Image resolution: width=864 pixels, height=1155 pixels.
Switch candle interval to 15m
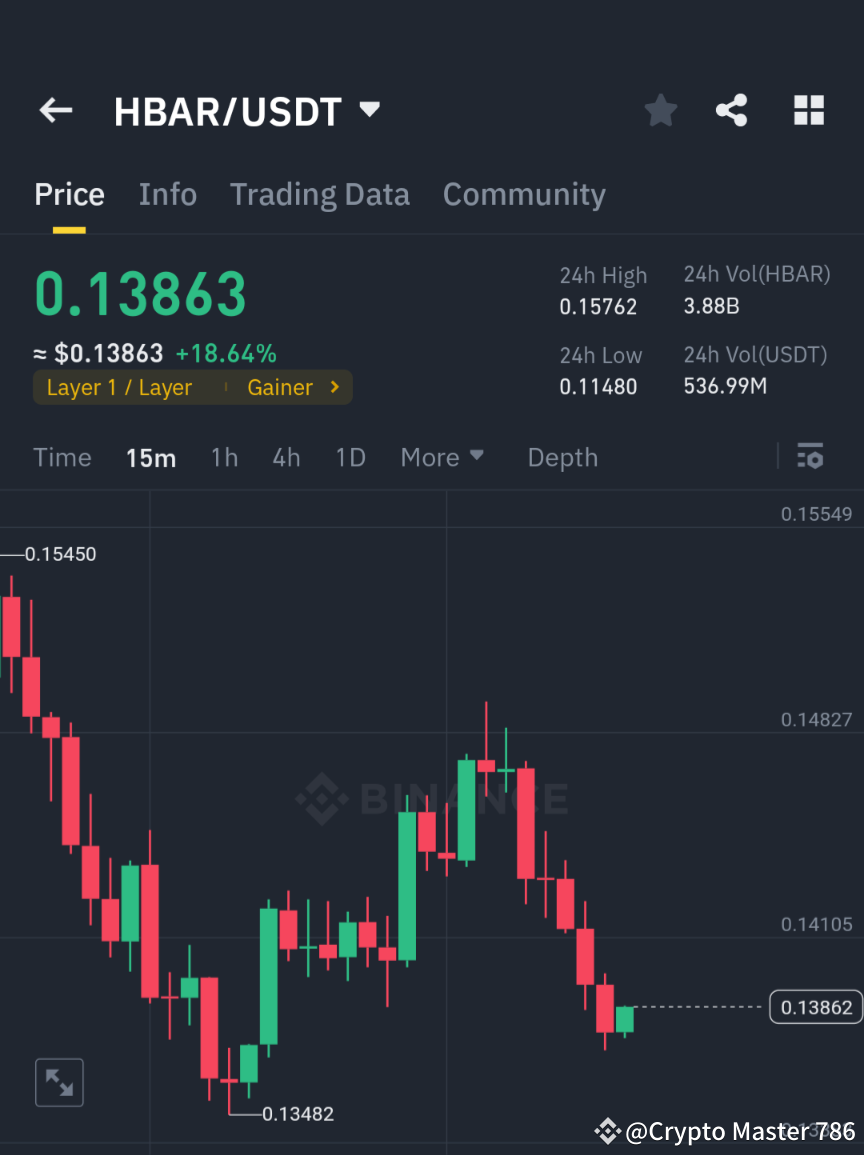[151, 457]
